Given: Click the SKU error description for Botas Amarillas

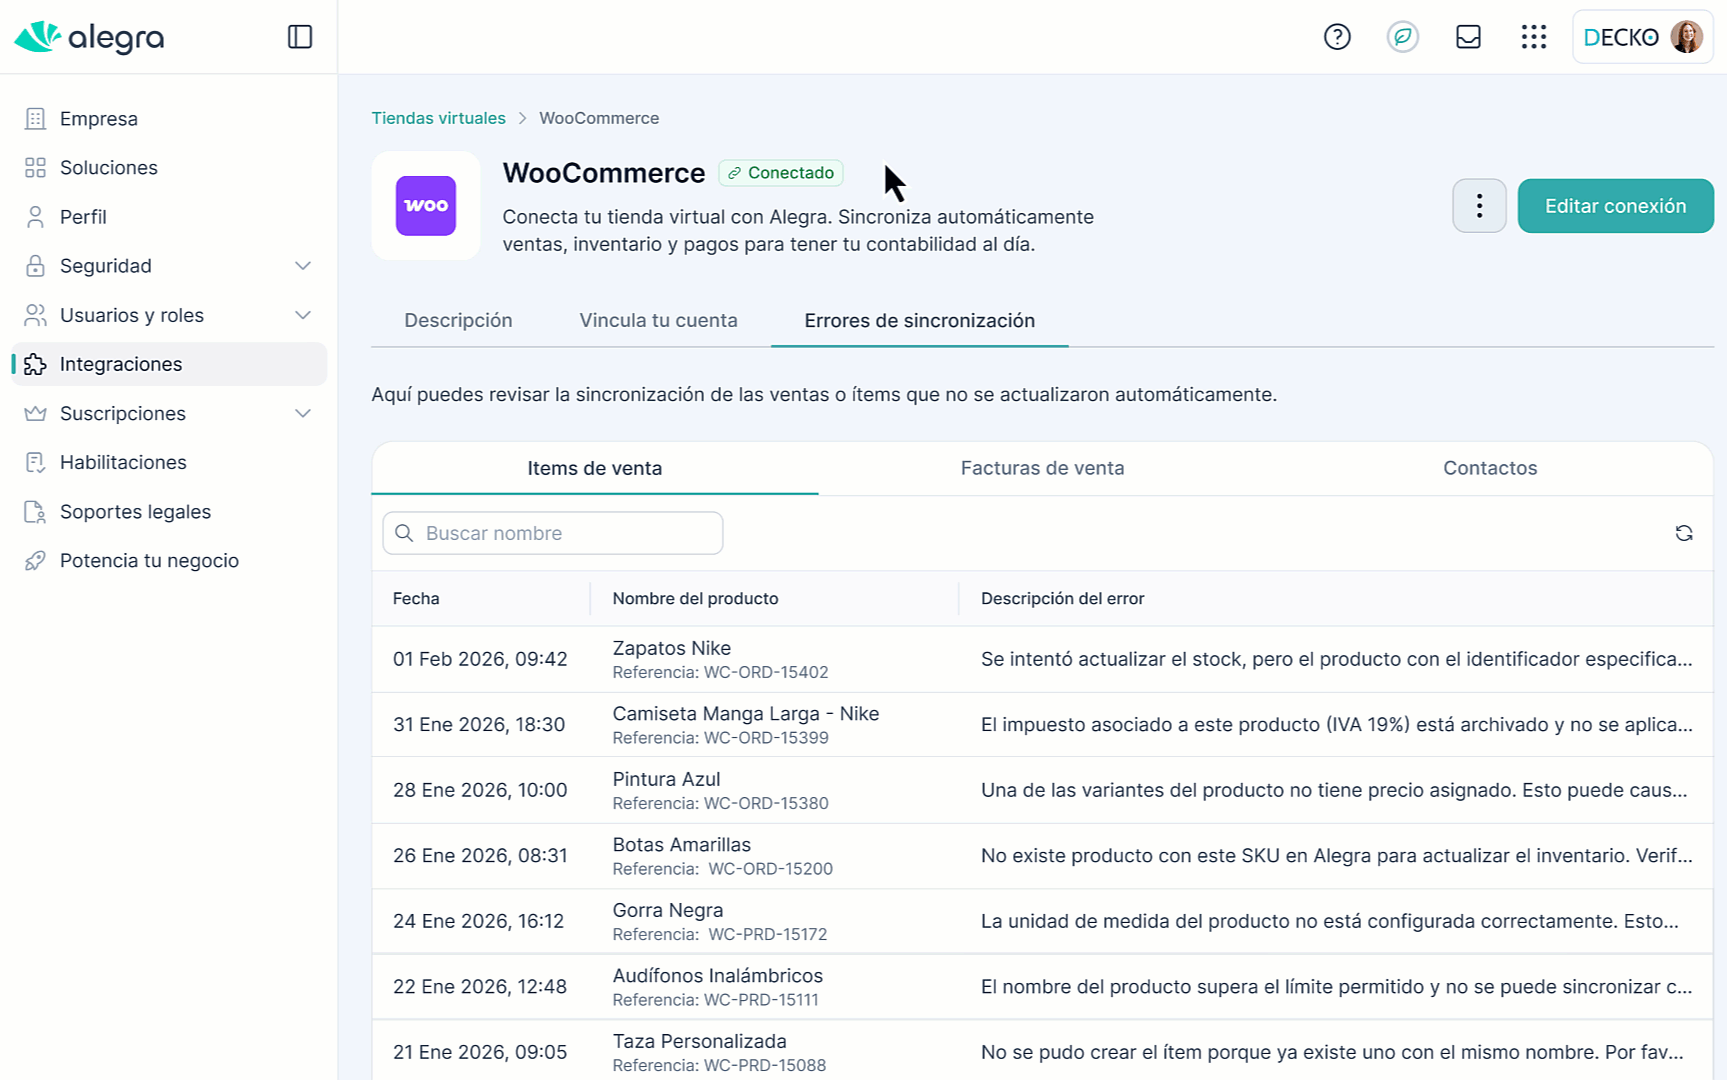Looking at the screenshot, I should tap(1336, 856).
